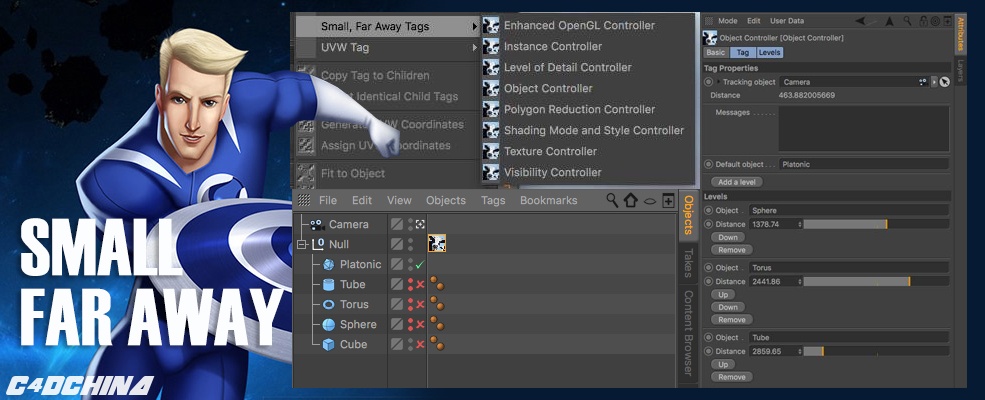Click the Torus ring icon
Viewport: 985px width, 400px height.
coord(328,305)
